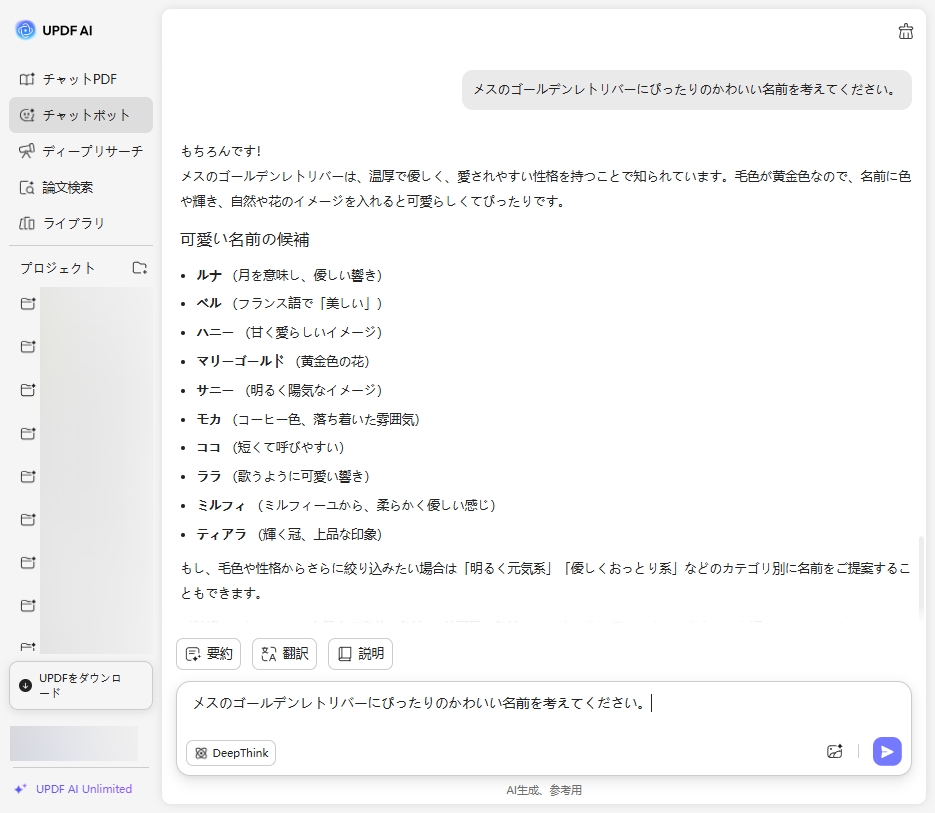
Task: Toggle the DeepThink mode button
Action: tap(231, 753)
